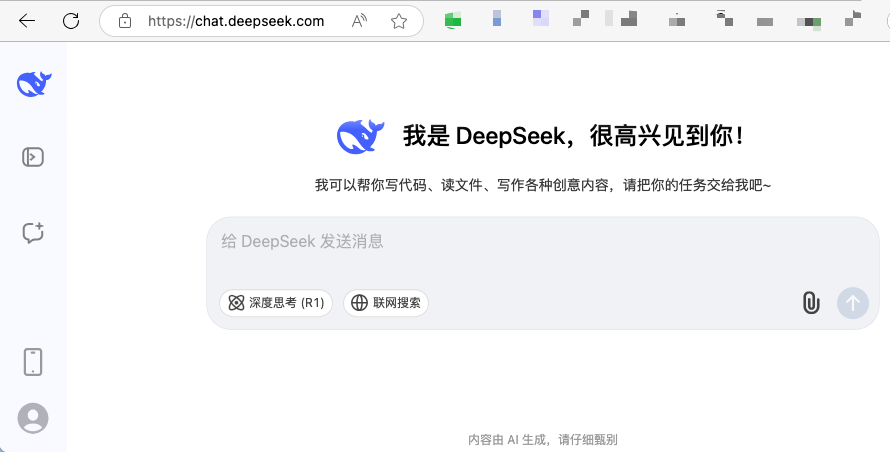Viewport: 890px width, 452px height.
Task: Start a new chat from sidebar
Action: pyautogui.click(x=33, y=232)
